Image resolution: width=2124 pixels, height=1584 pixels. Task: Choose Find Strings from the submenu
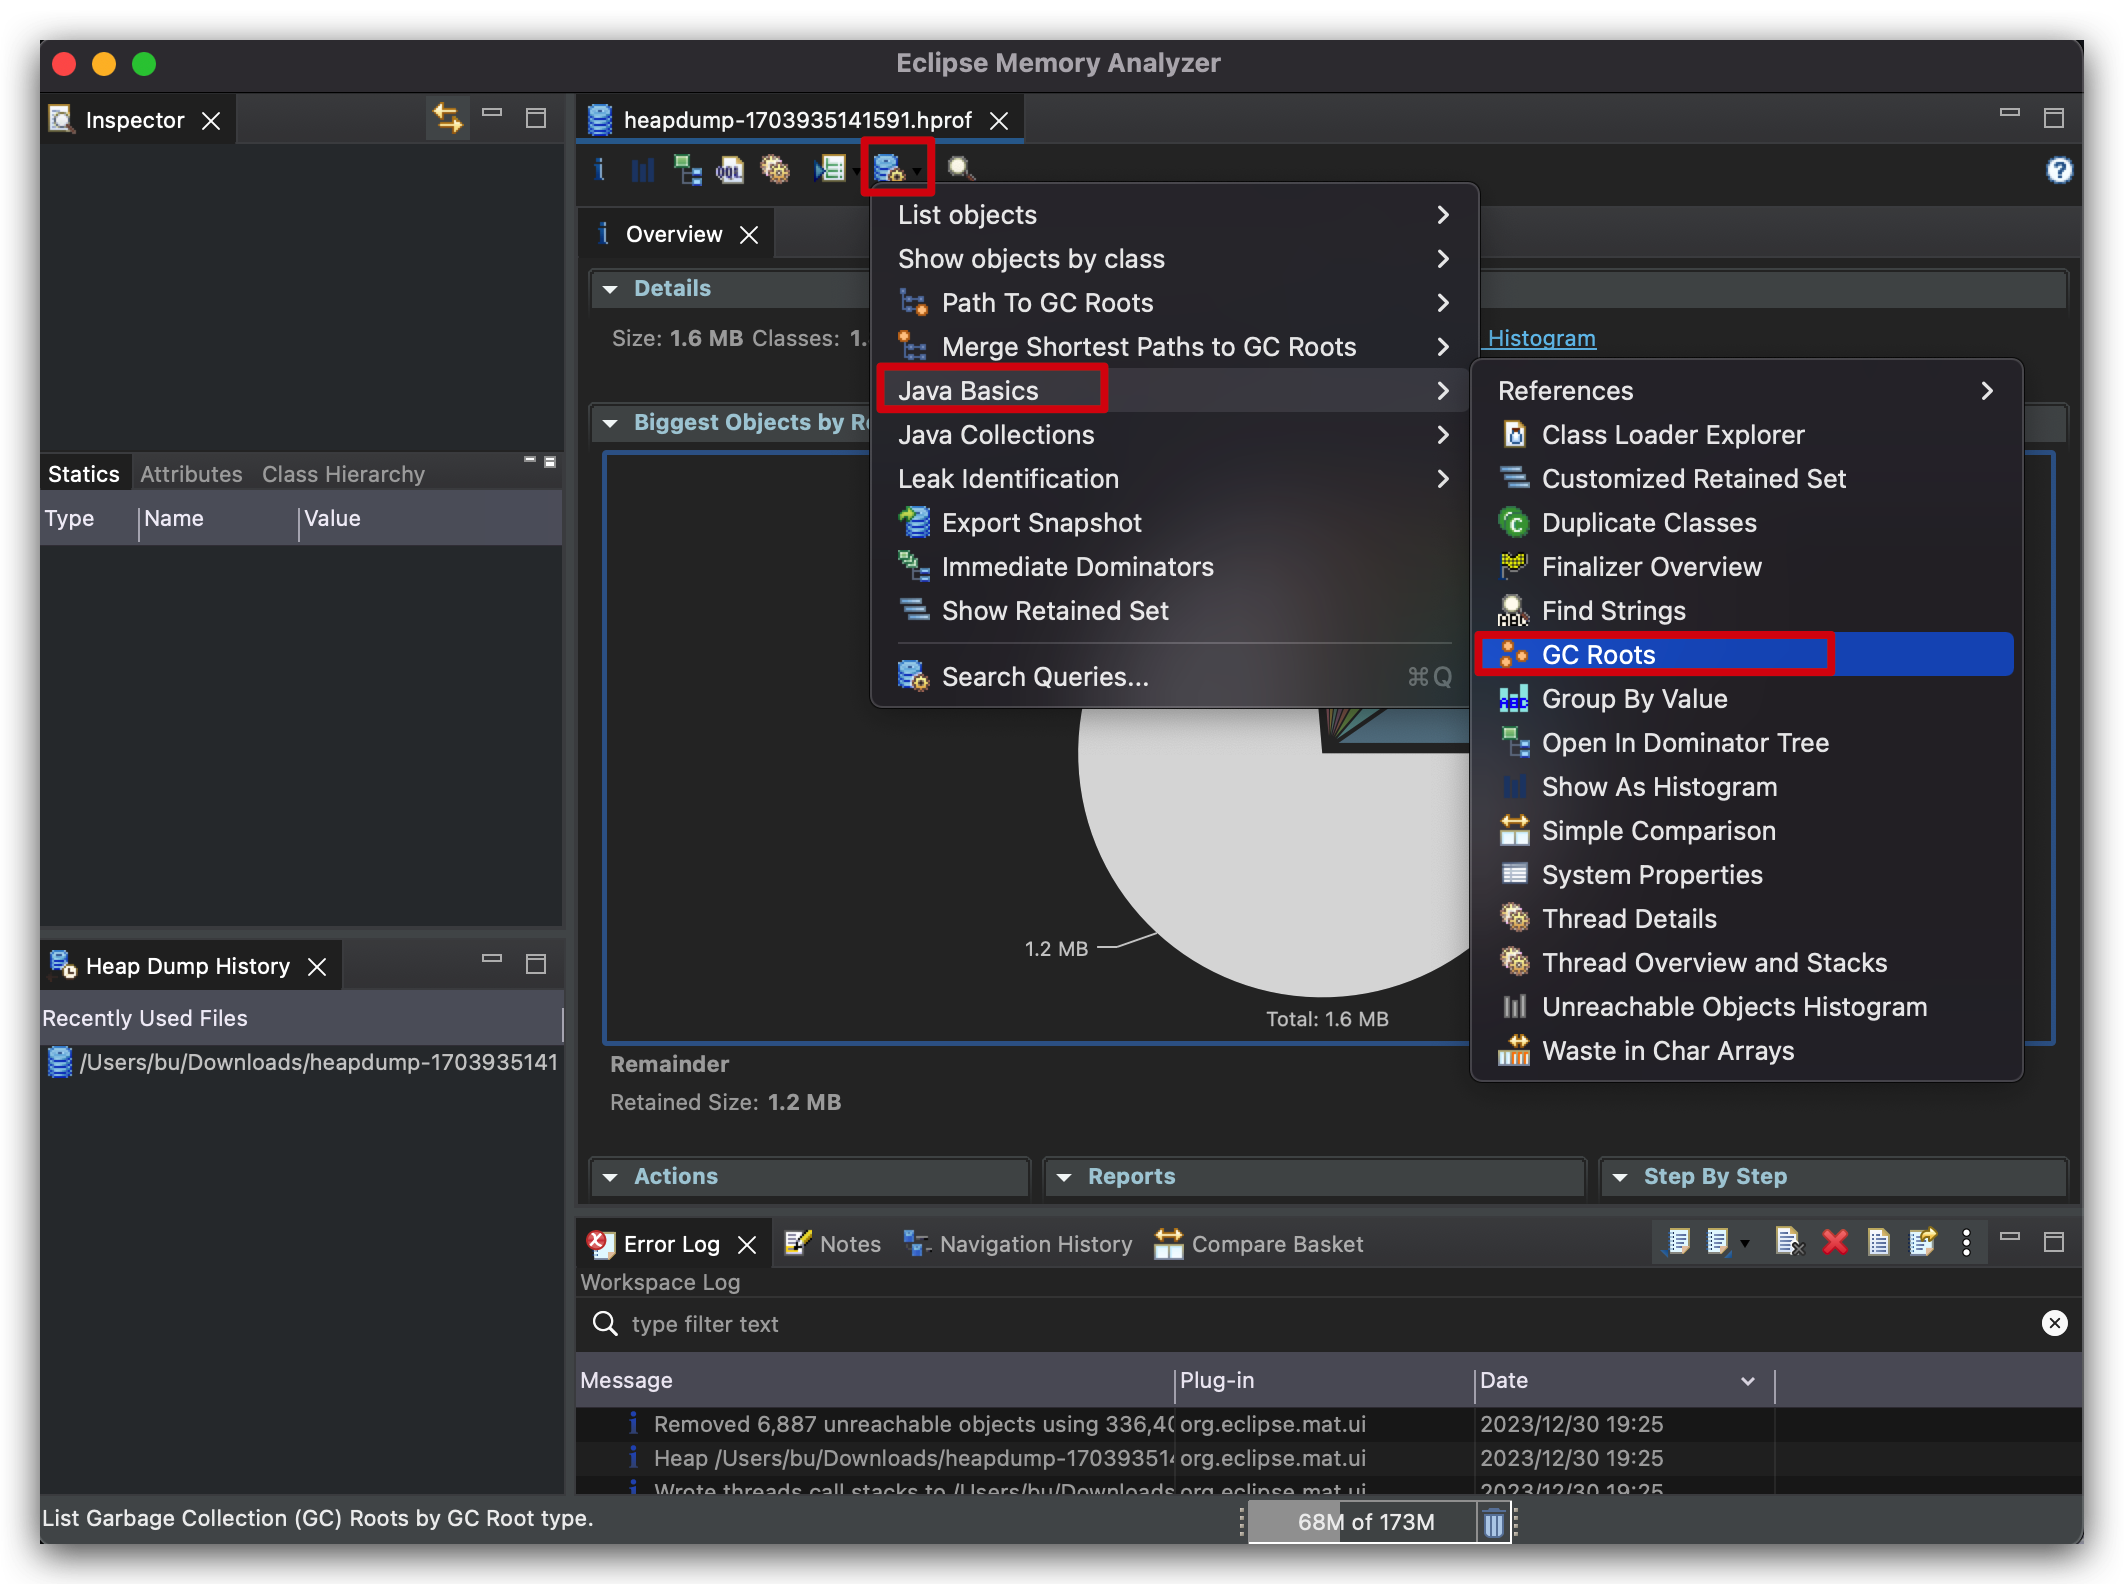[1613, 611]
